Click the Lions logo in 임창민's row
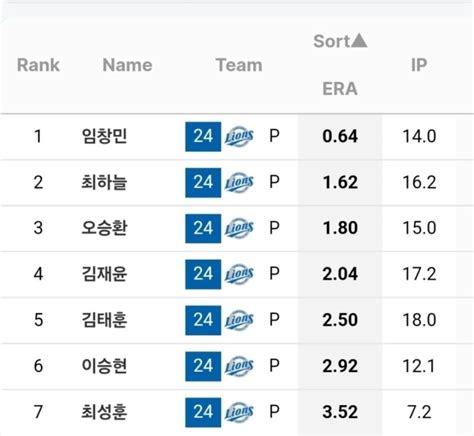Image resolution: width=474 pixels, height=436 pixels. (x=239, y=136)
